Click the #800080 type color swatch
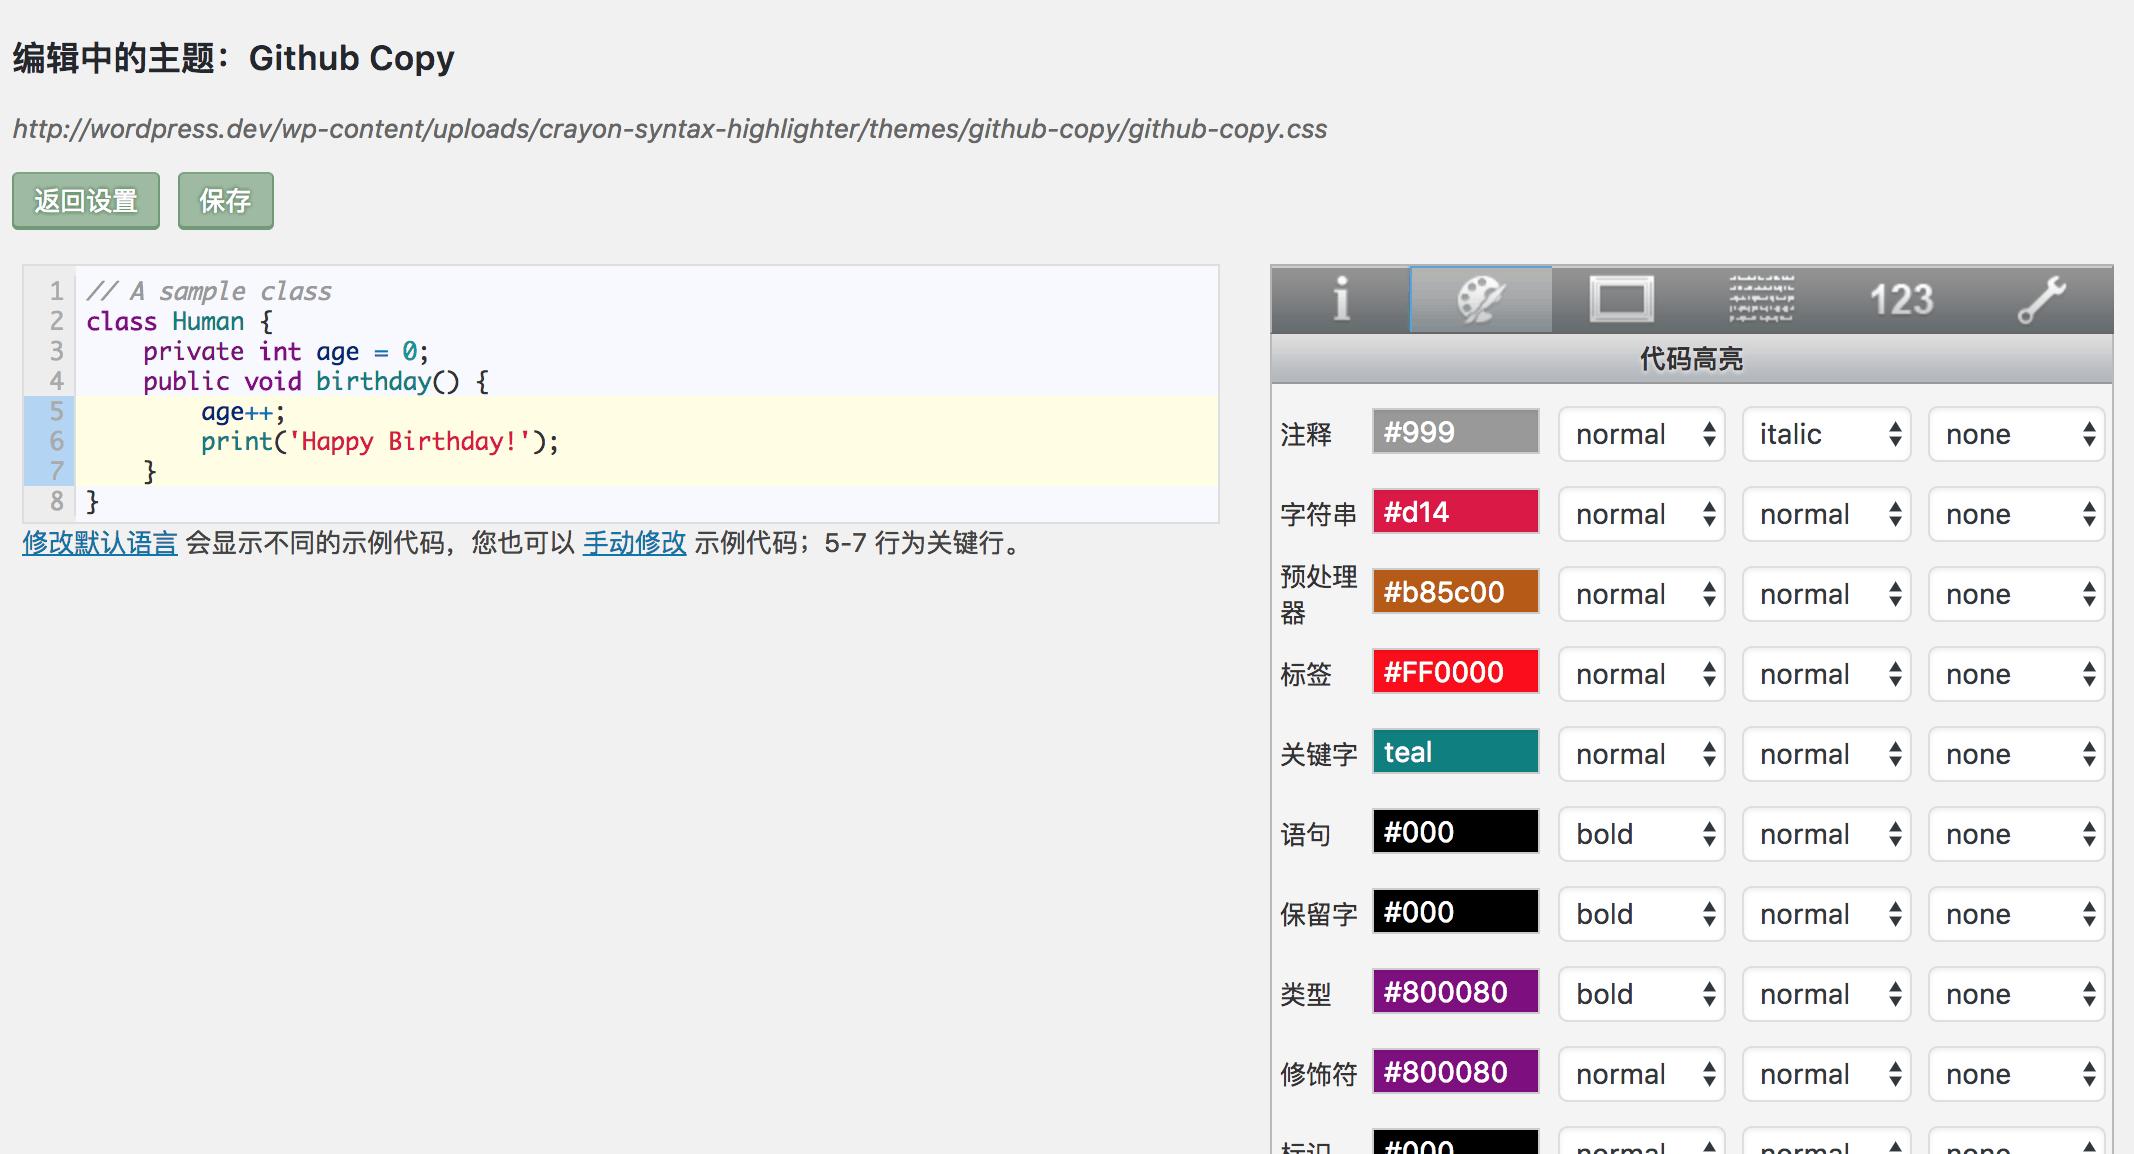Image resolution: width=2134 pixels, height=1154 pixels. click(x=1455, y=993)
